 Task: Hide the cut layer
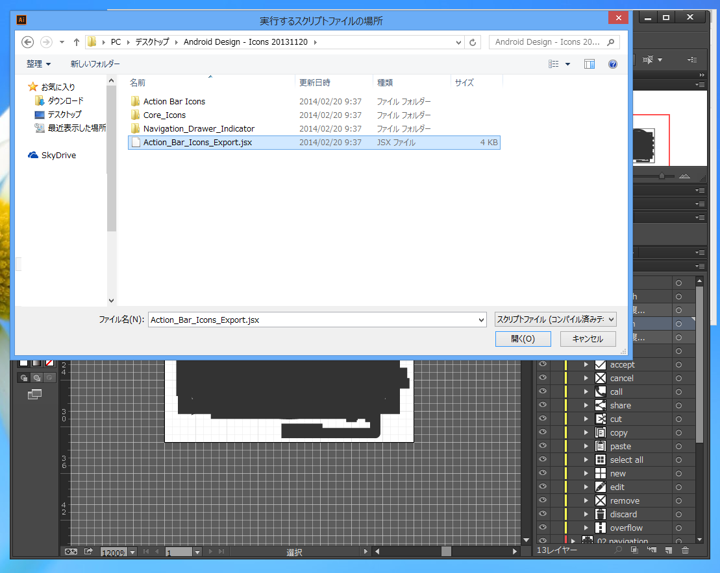point(543,419)
